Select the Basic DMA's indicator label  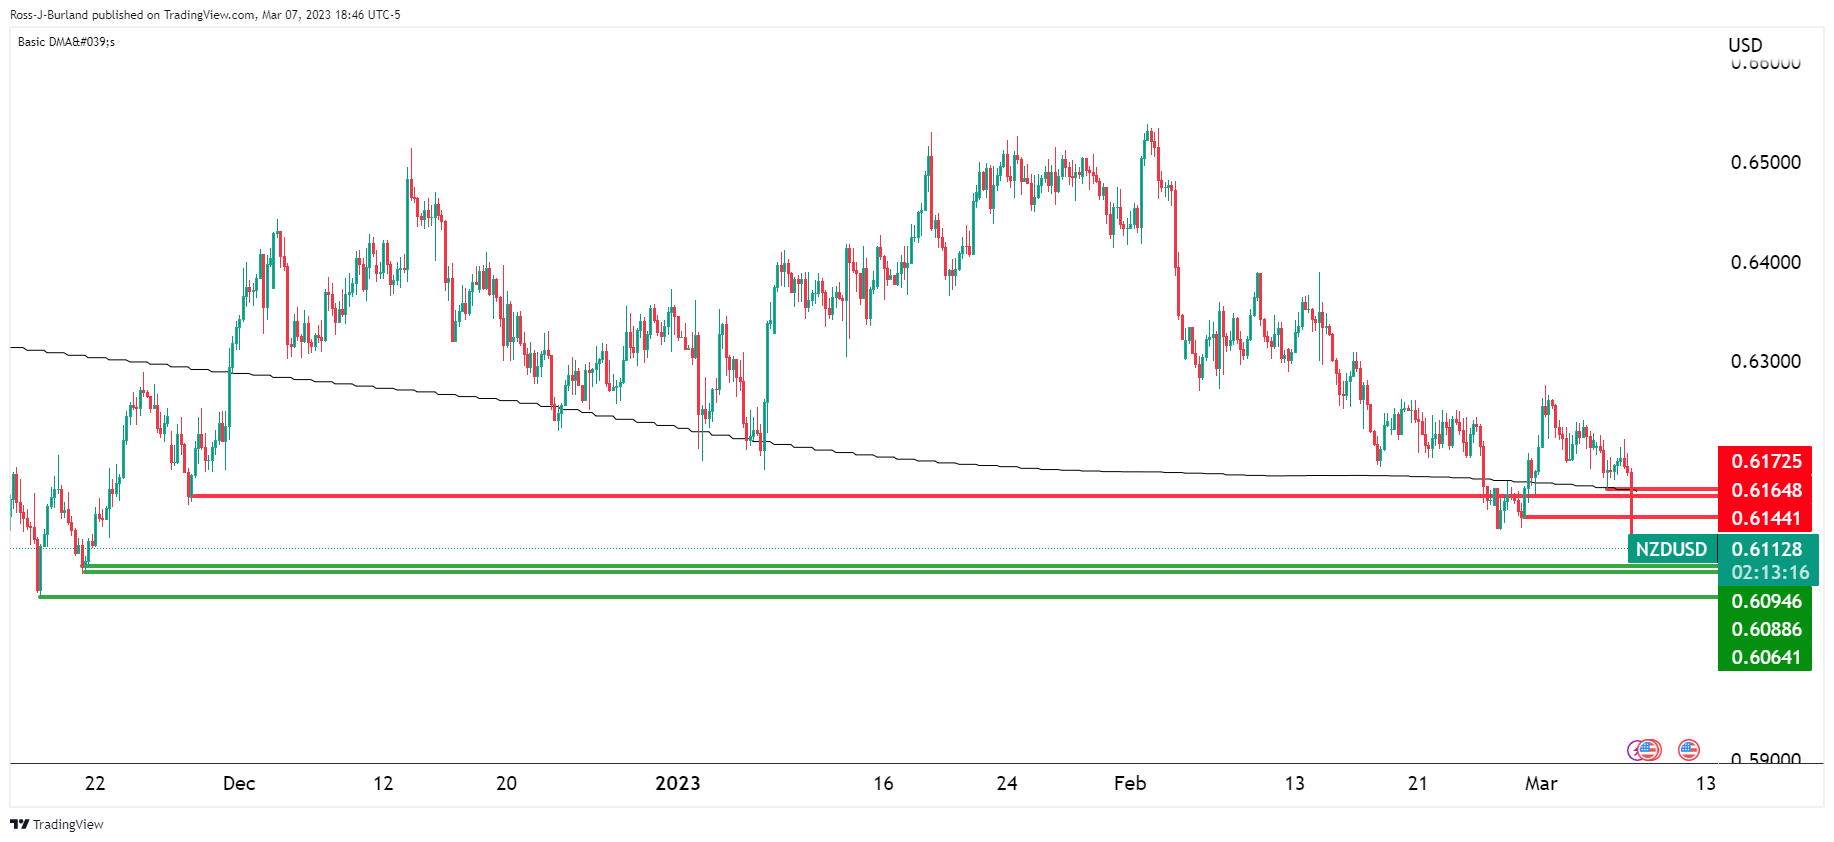click(66, 42)
